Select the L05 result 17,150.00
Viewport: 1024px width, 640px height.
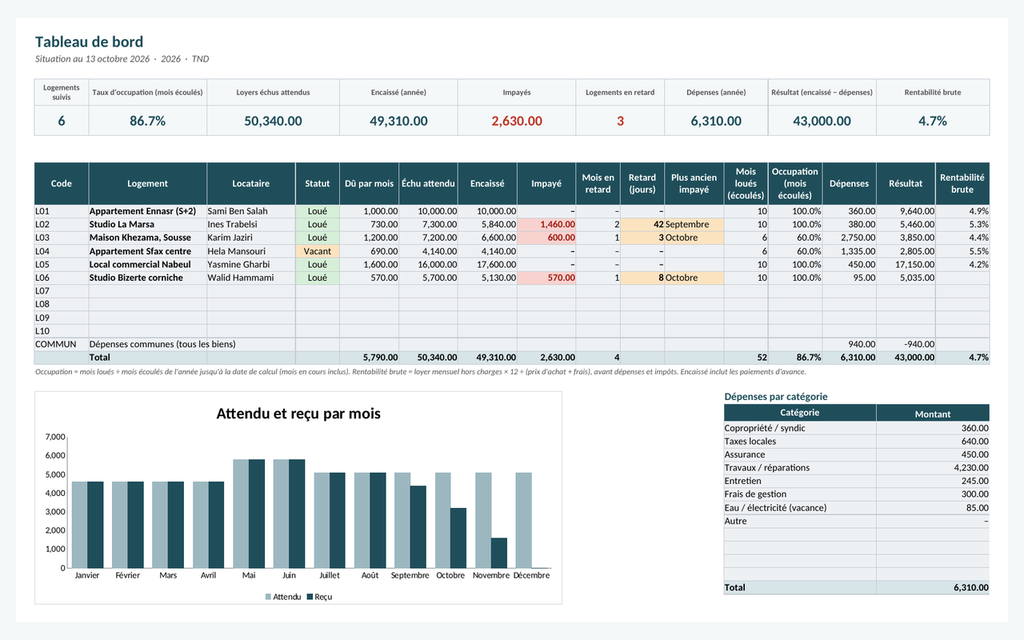pyautogui.click(x=905, y=264)
